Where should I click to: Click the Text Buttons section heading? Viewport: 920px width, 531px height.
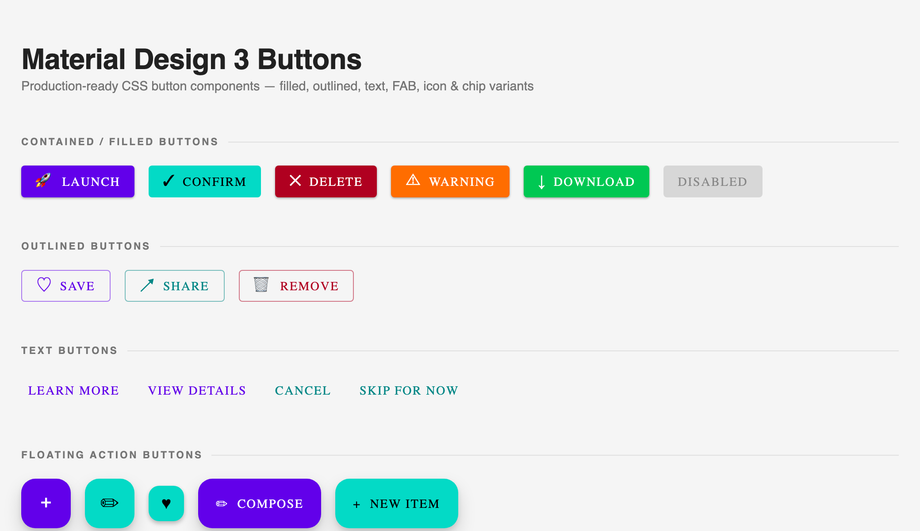tap(69, 351)
